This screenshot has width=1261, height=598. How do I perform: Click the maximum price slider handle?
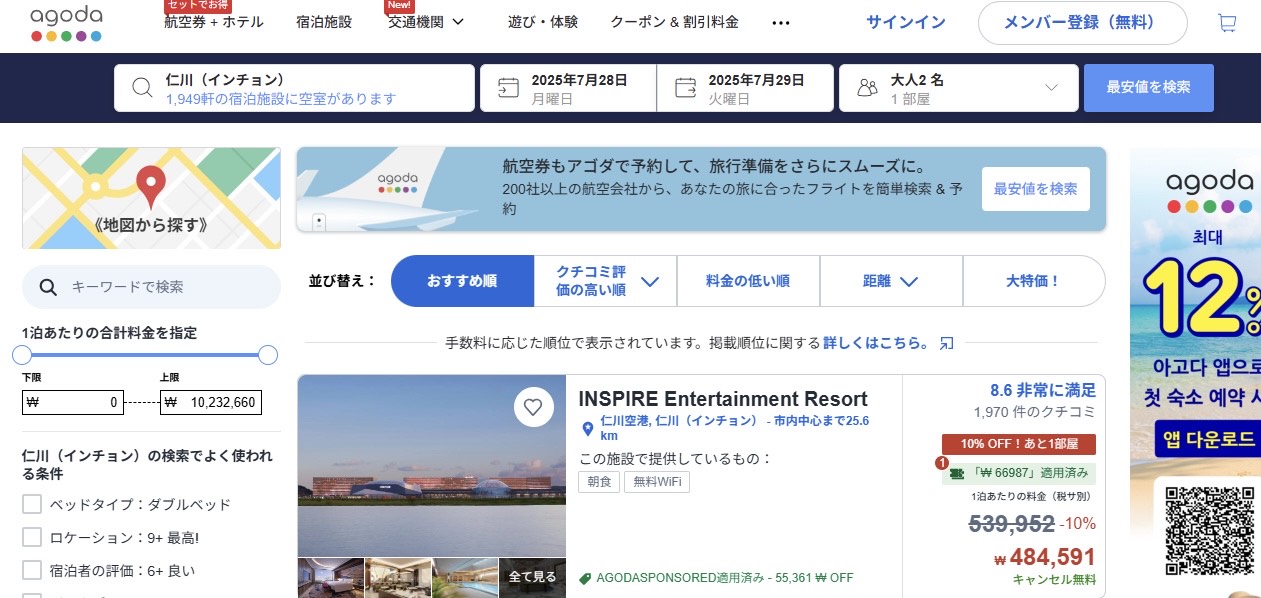pos(268,355)
